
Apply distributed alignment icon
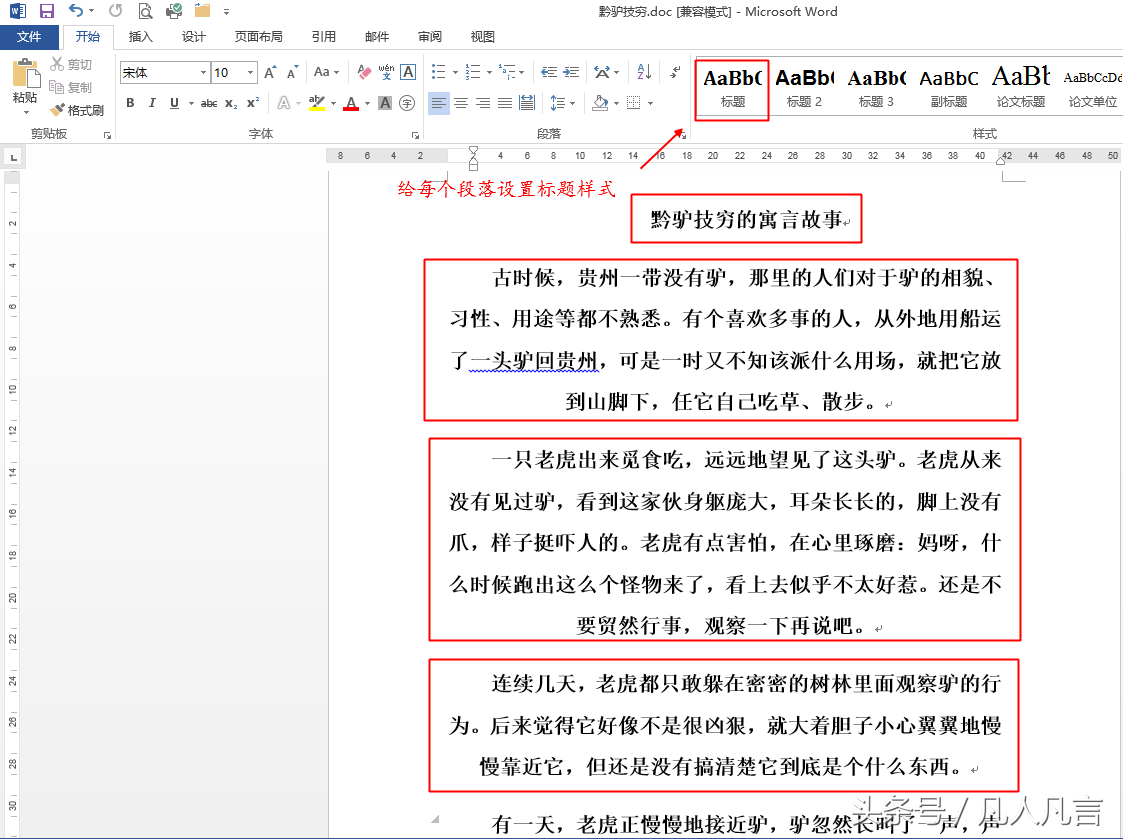(x=527, y=103)
